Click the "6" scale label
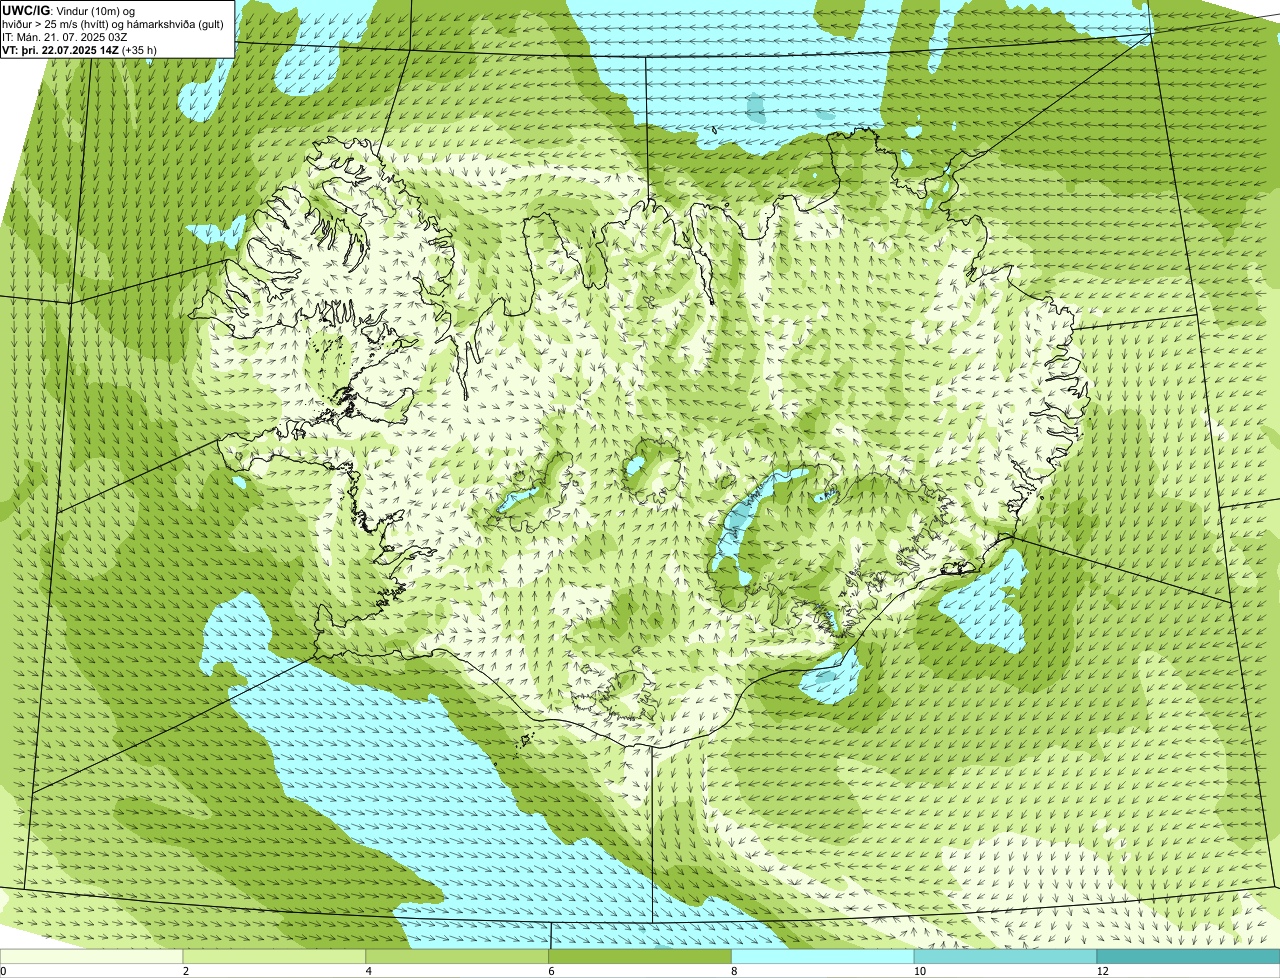This screenshot has height=978, width=1280. (551, 971)
